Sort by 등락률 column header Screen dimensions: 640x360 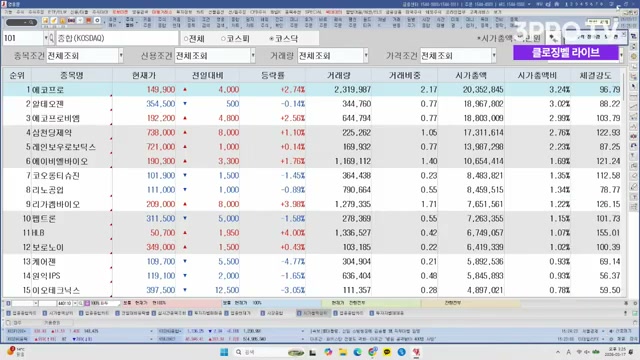pos(273,76)
